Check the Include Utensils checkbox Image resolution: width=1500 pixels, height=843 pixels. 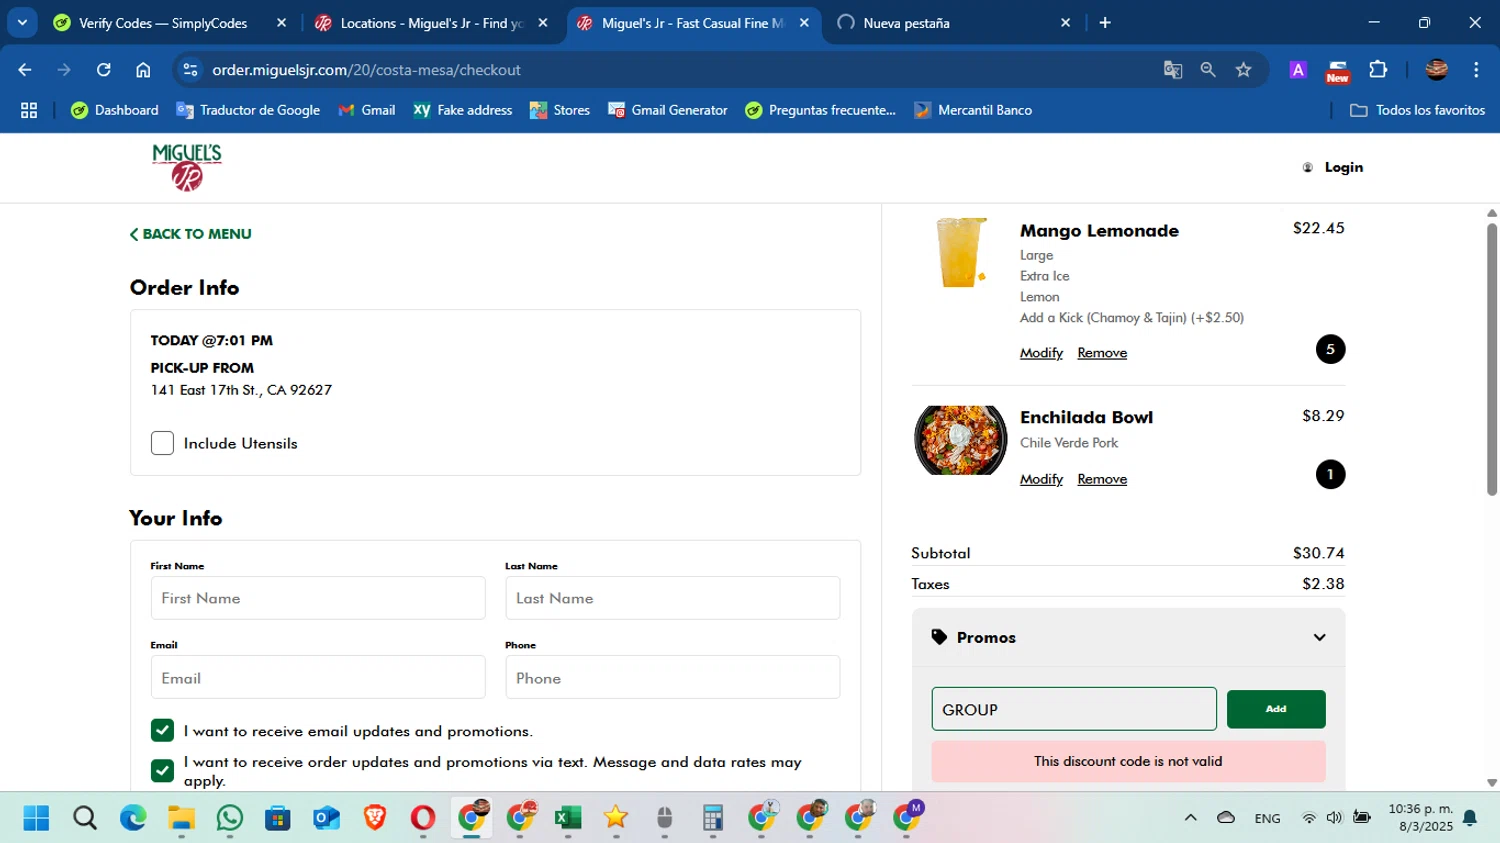point(162,443)
